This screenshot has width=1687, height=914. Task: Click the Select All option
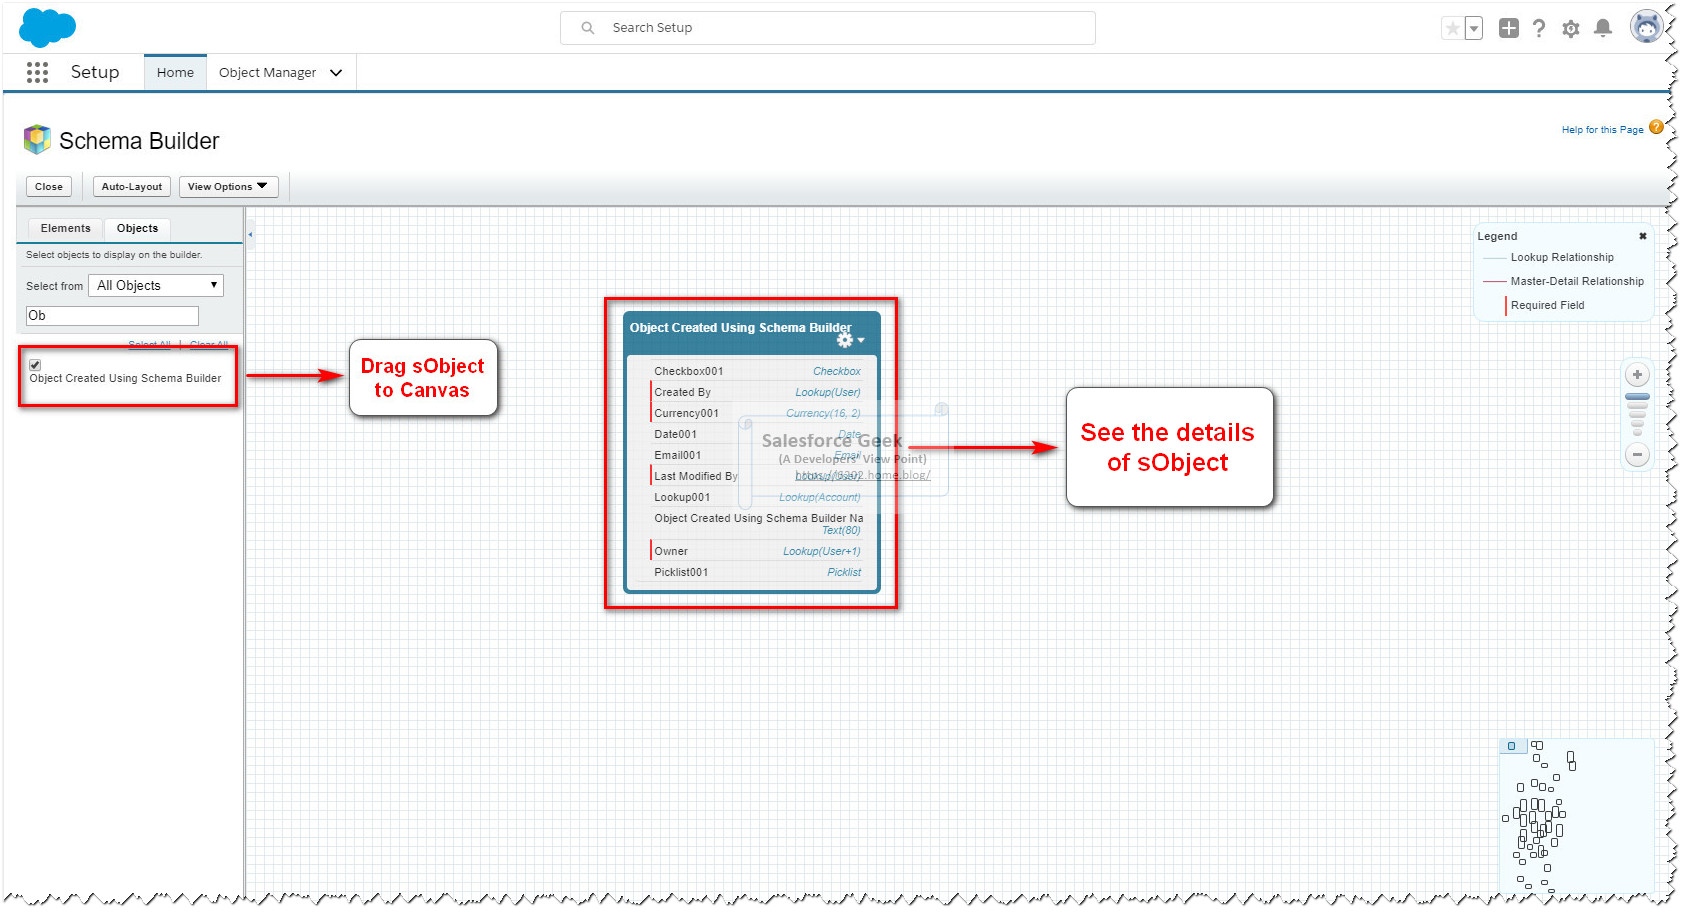(148, 344)
